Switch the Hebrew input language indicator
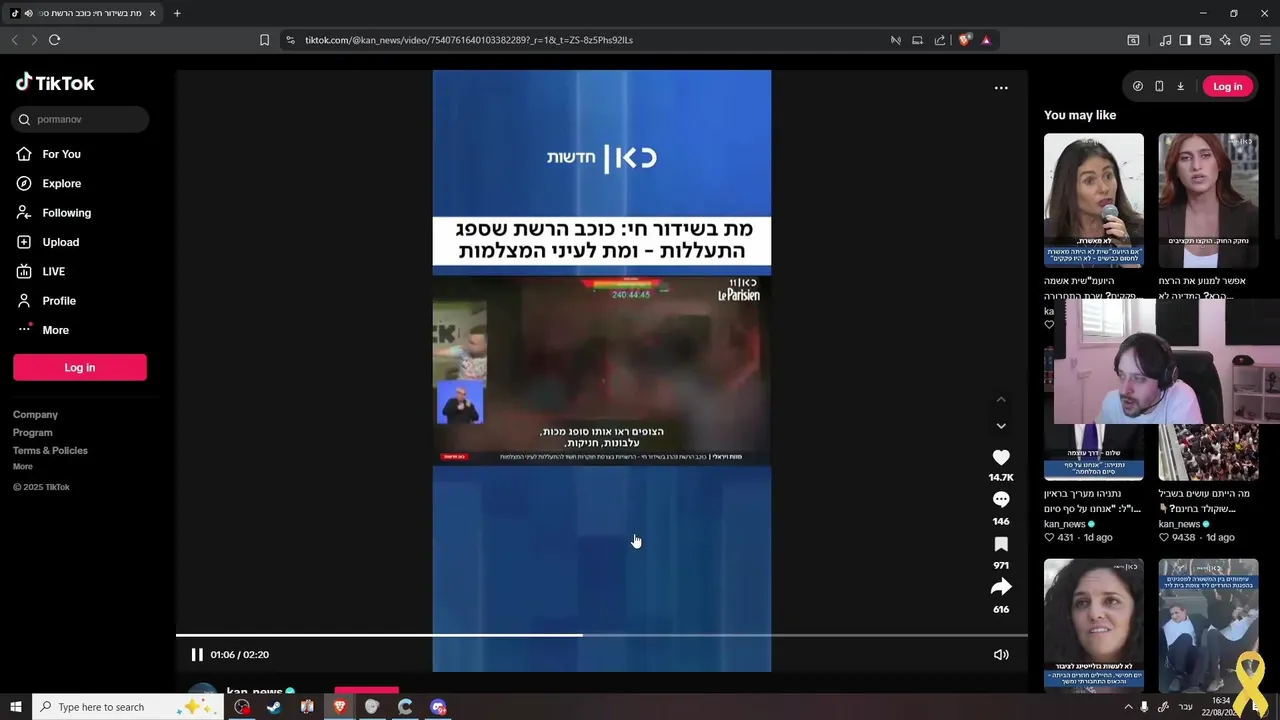Image resolution: width=1280 pixels, height=720 pixels. pos(1186,707)
